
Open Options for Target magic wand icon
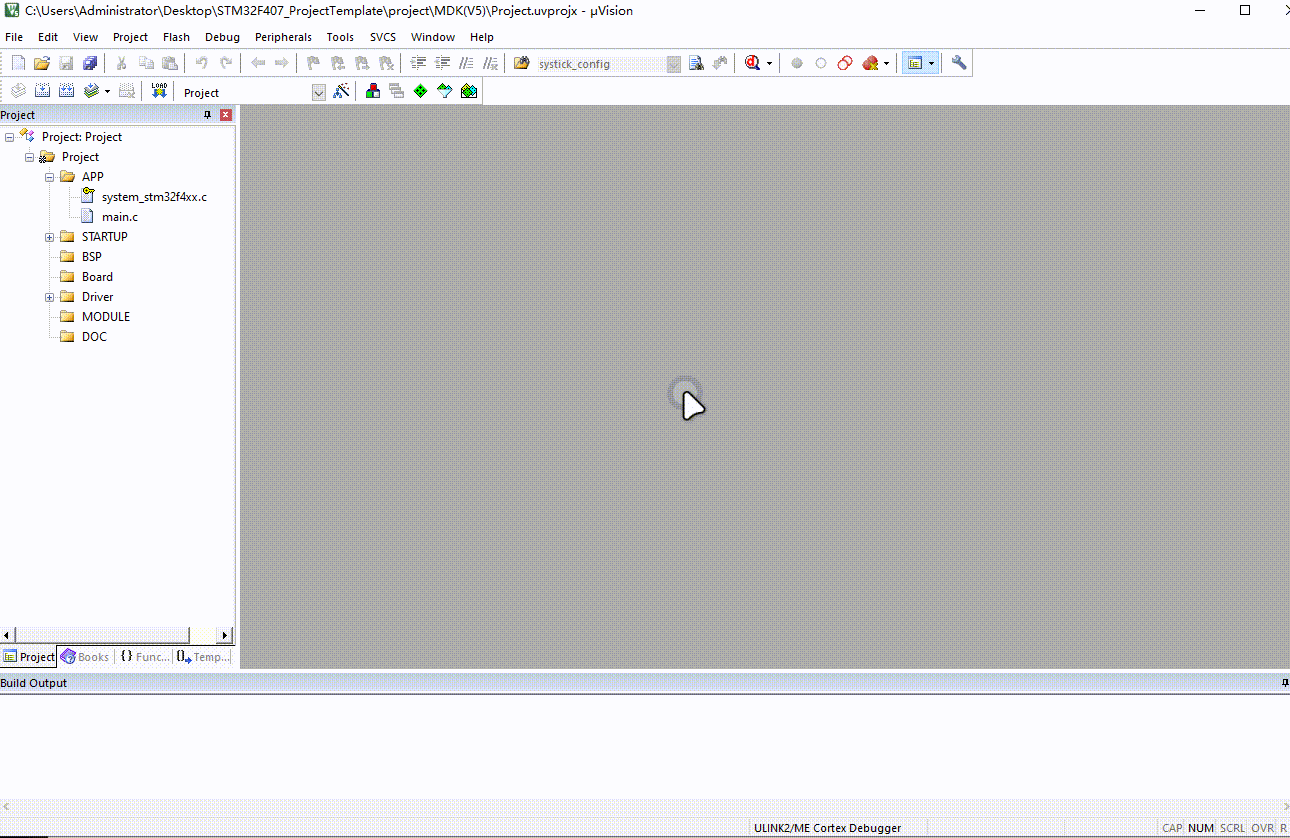point(342,91)
